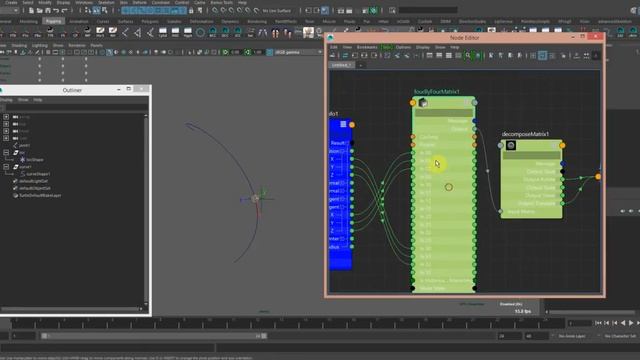Add a new tab with plus button
The height and width of the screenshot is (360, 640).
click(x=360, y=65)
